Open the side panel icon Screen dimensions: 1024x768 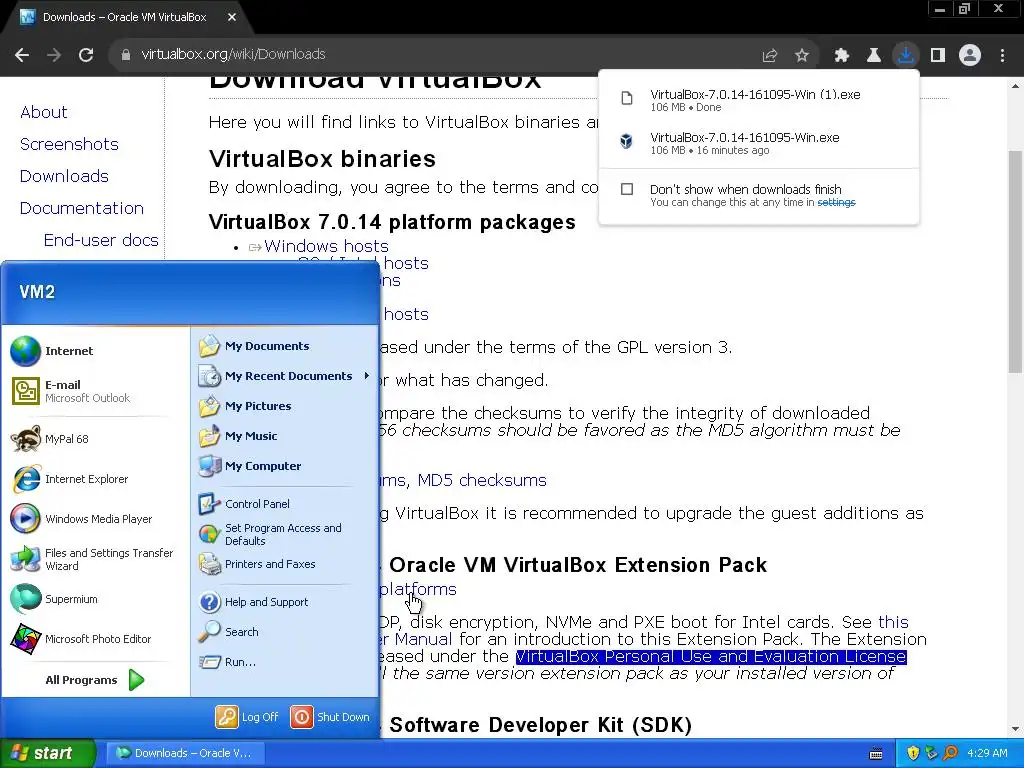pyautogui.click(x=938, y=56)
